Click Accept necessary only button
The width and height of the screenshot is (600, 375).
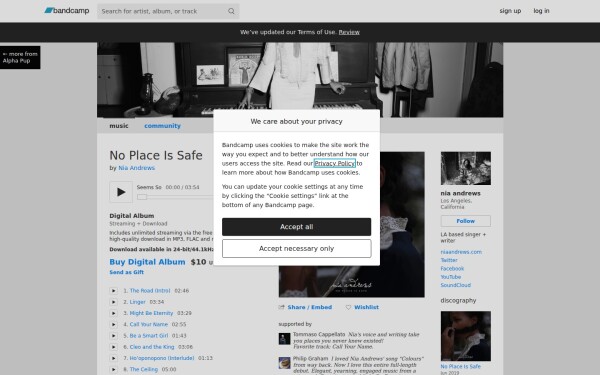point(297,249)
